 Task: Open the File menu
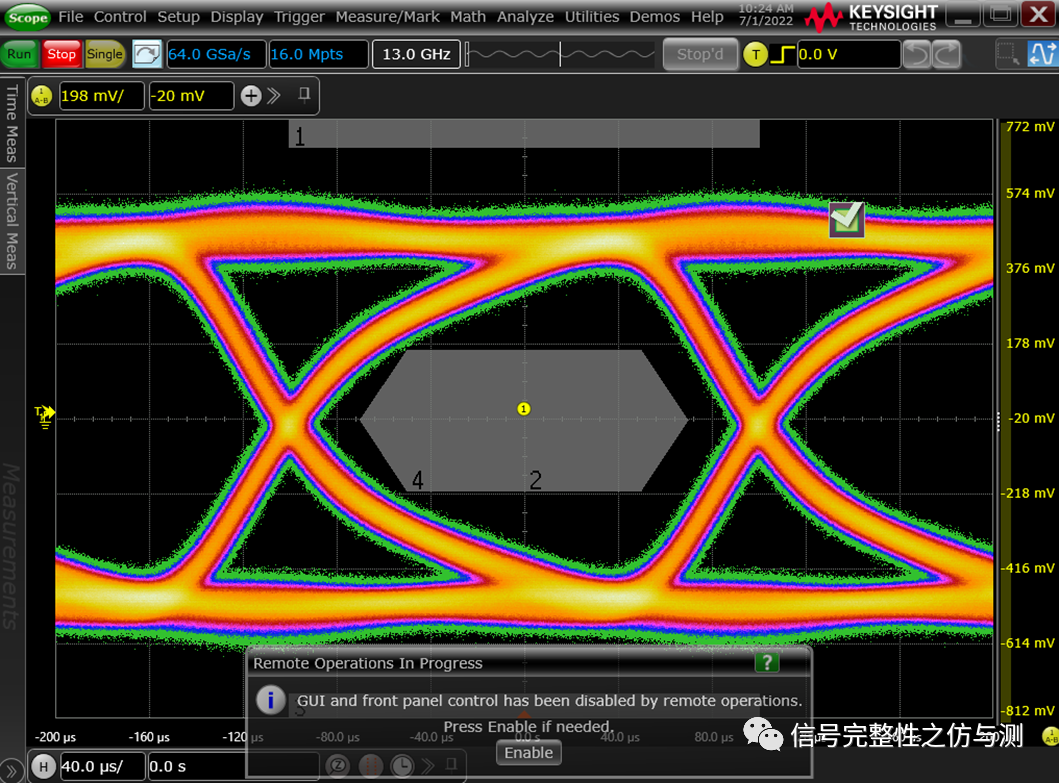point(70,16)
